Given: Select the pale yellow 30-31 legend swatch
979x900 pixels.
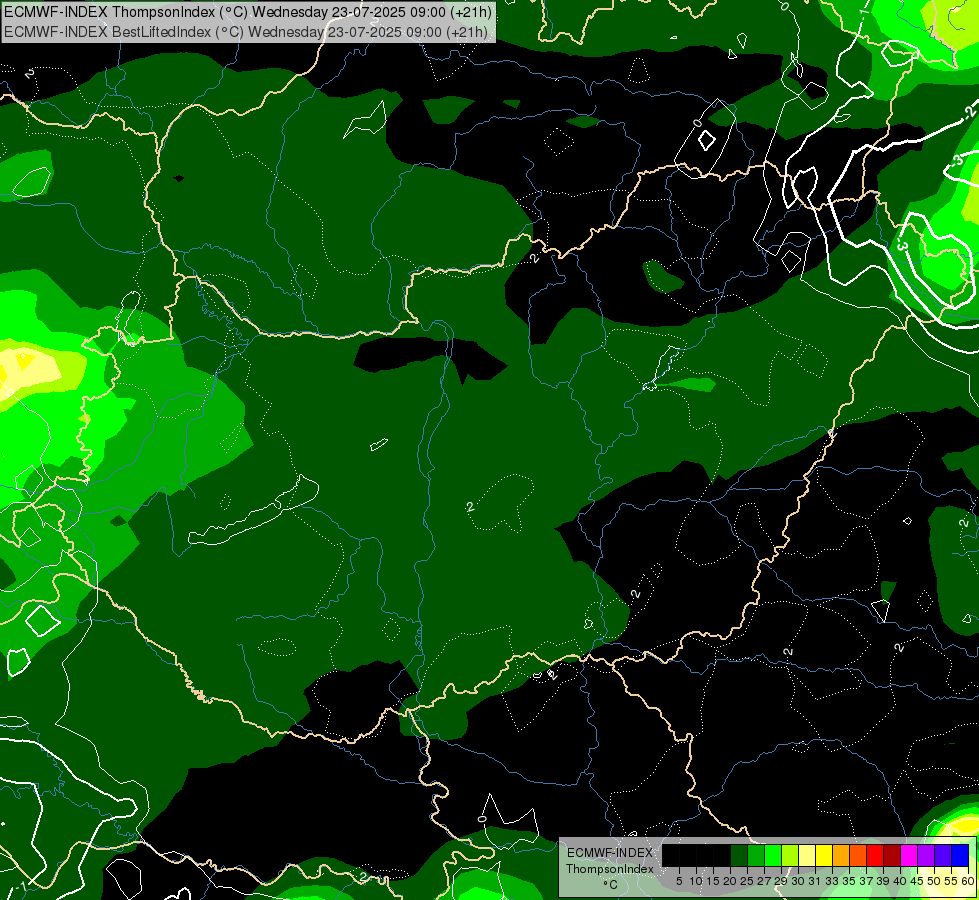Looking at the screenshot, I should [807, 855].
